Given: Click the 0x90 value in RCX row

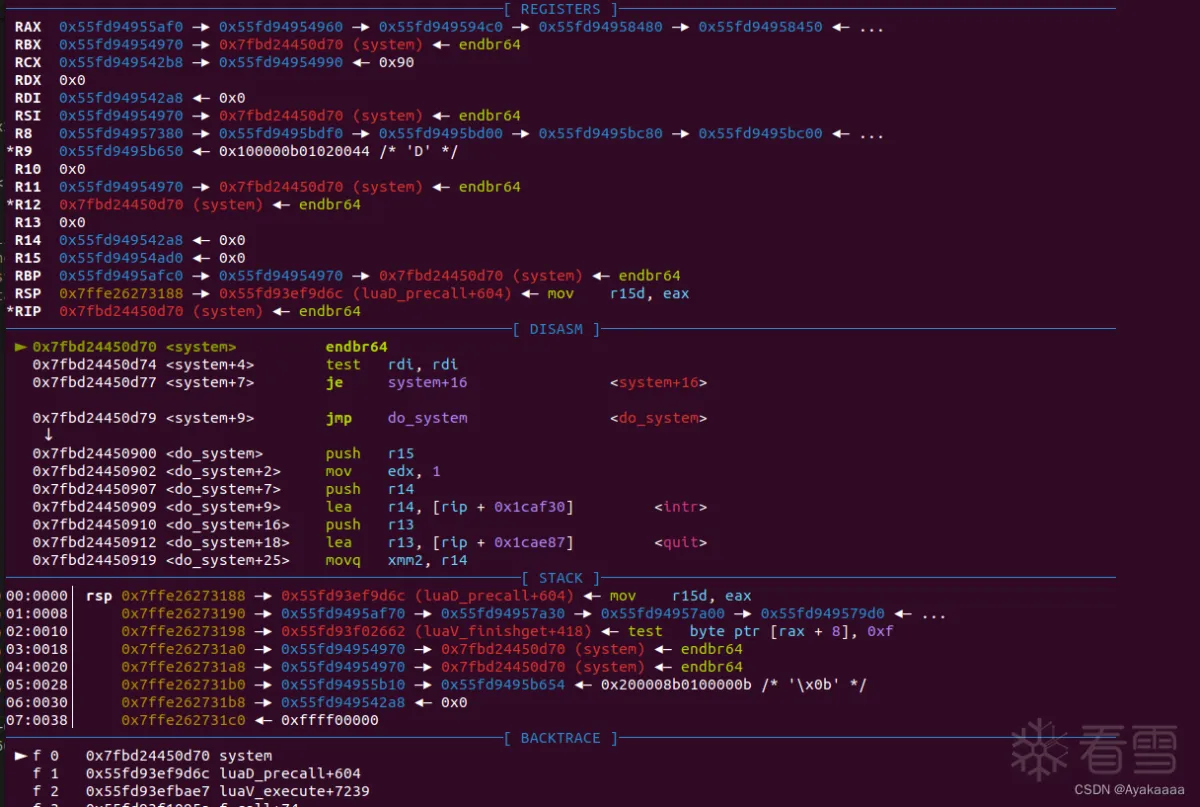Looking at the screenshot, I should coord(396,63).
